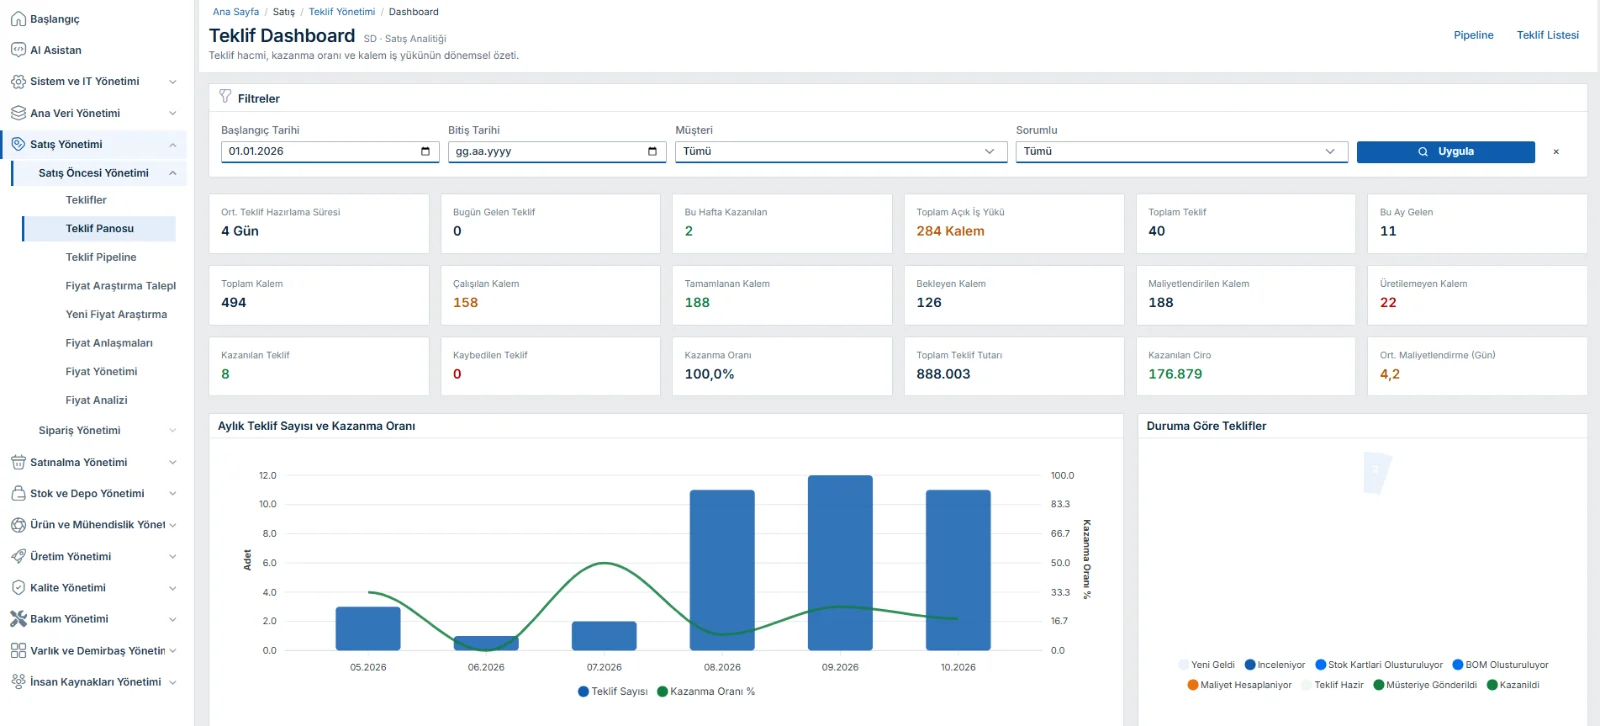Viewport: 1600px width, 726px height.
Task: Collapse the Satış Öncesi Yönetimi submenu
Action: [172, 173]
